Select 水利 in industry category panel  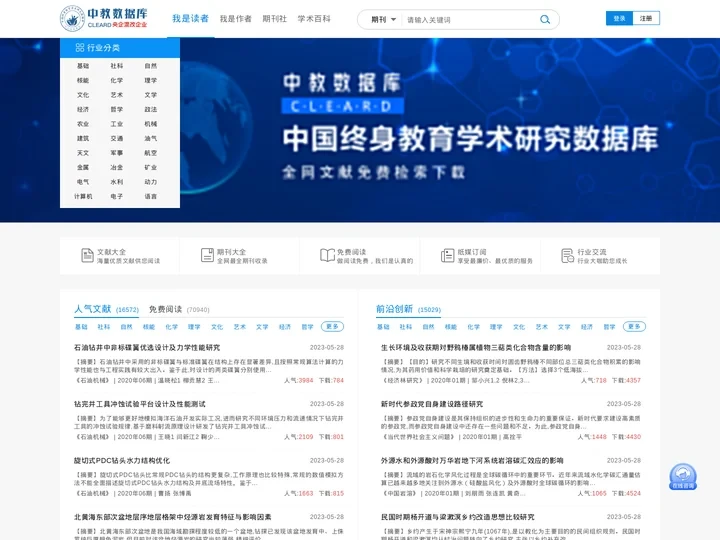point(117,182)
